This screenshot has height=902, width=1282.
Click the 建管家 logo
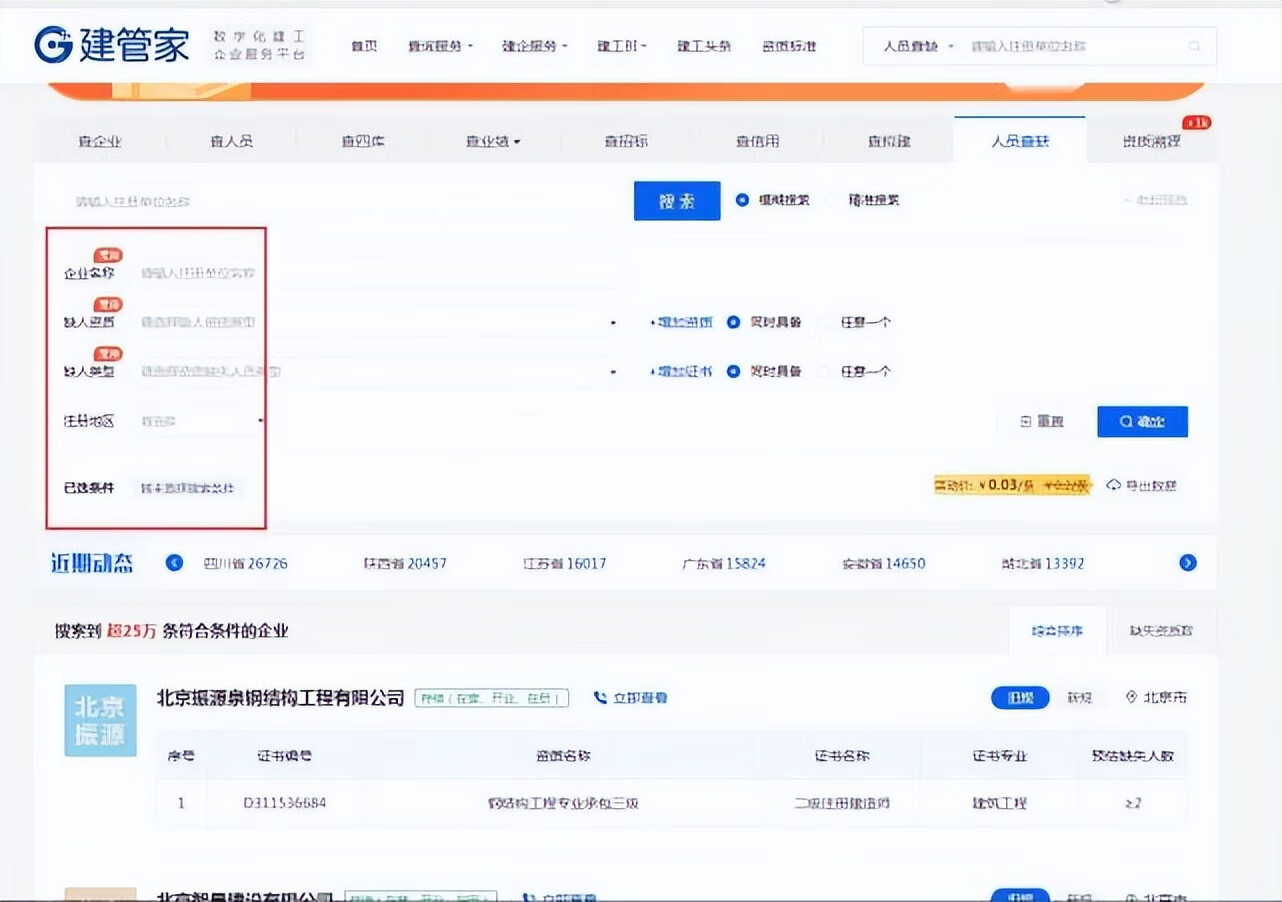pos(112,45)
